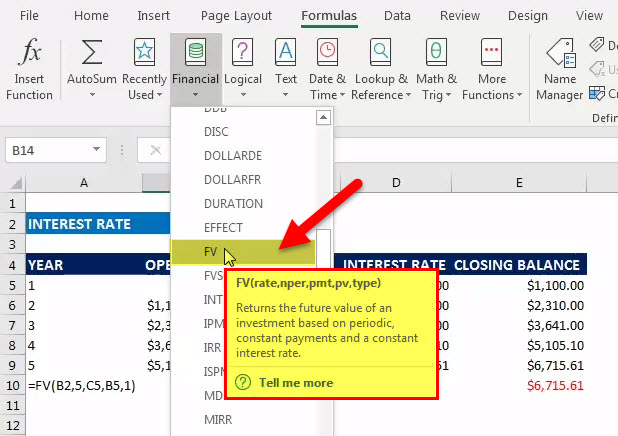Click Create from Selection icon
The height and width of the screenshot is (436, 618).
(597, 93)
